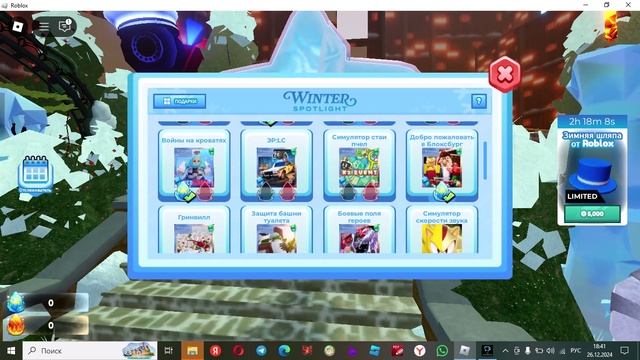Select the Симулятор стаи пчел thumbnail
This screenshot has width=640, height=360.
pos(359,167)
